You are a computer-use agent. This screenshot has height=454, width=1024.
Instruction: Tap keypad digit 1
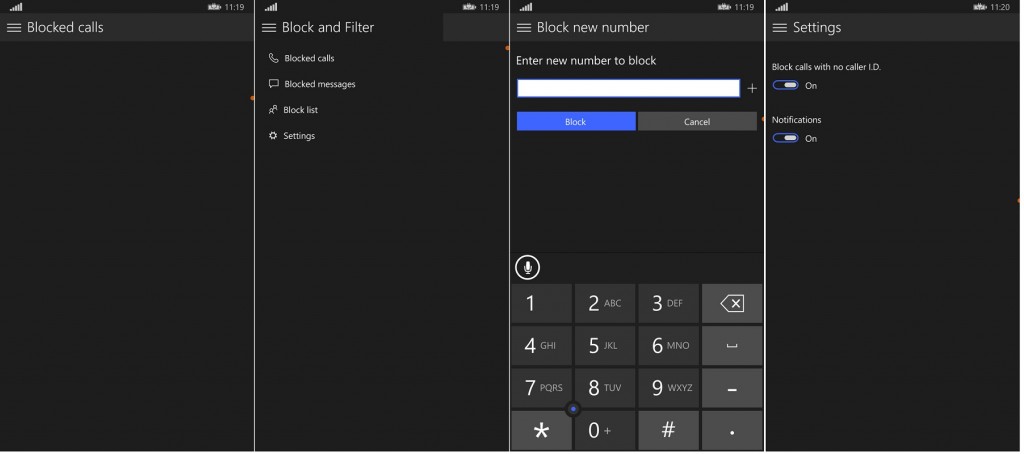tap(541, 303)
